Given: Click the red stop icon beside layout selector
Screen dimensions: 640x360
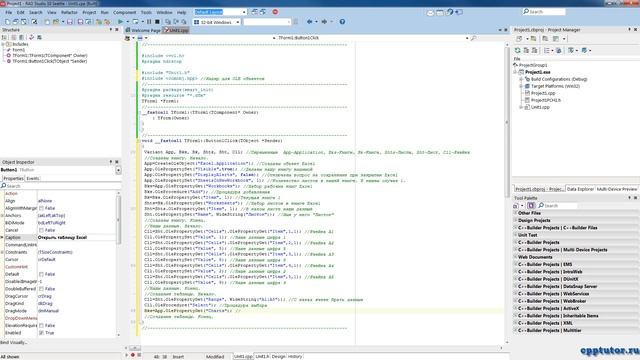Looking at the screenshot, I should coord(275,12).
